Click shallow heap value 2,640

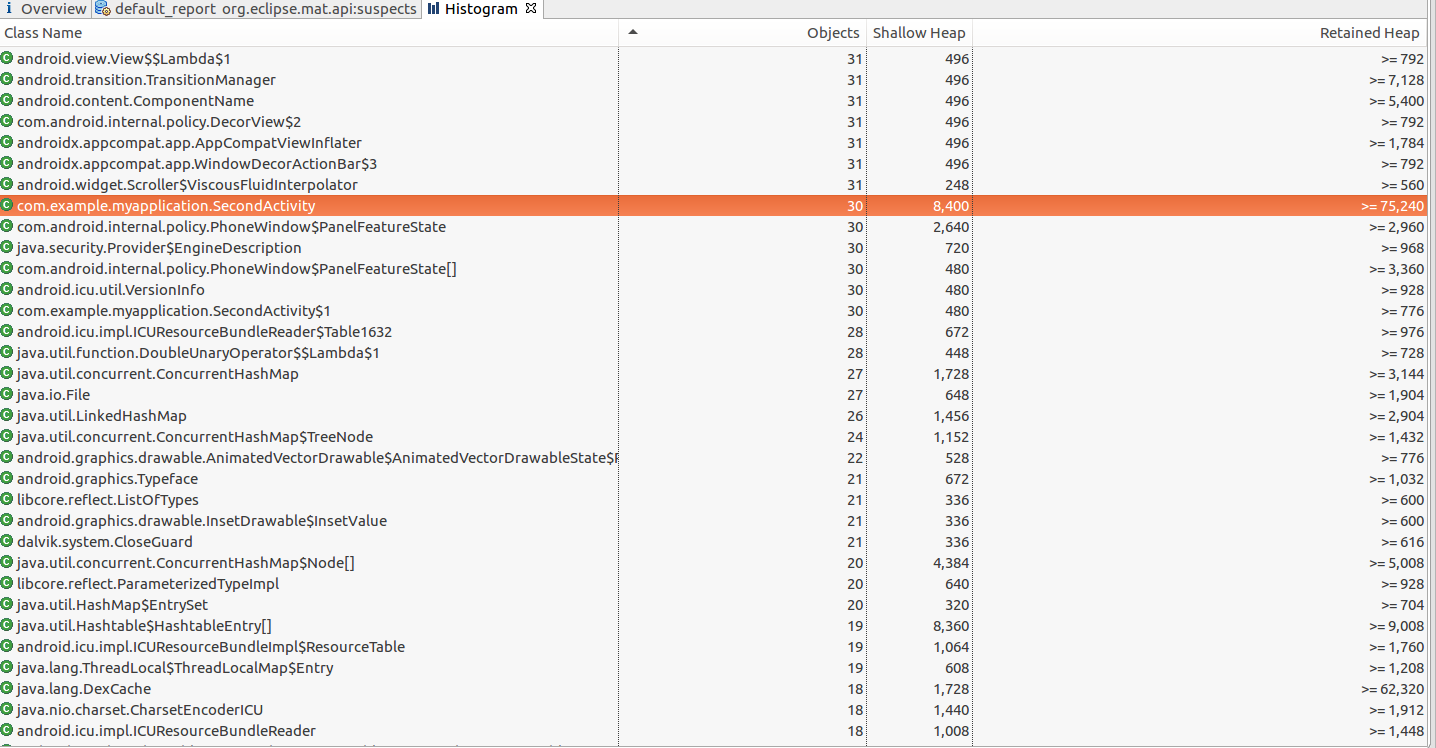click(950, 227)
